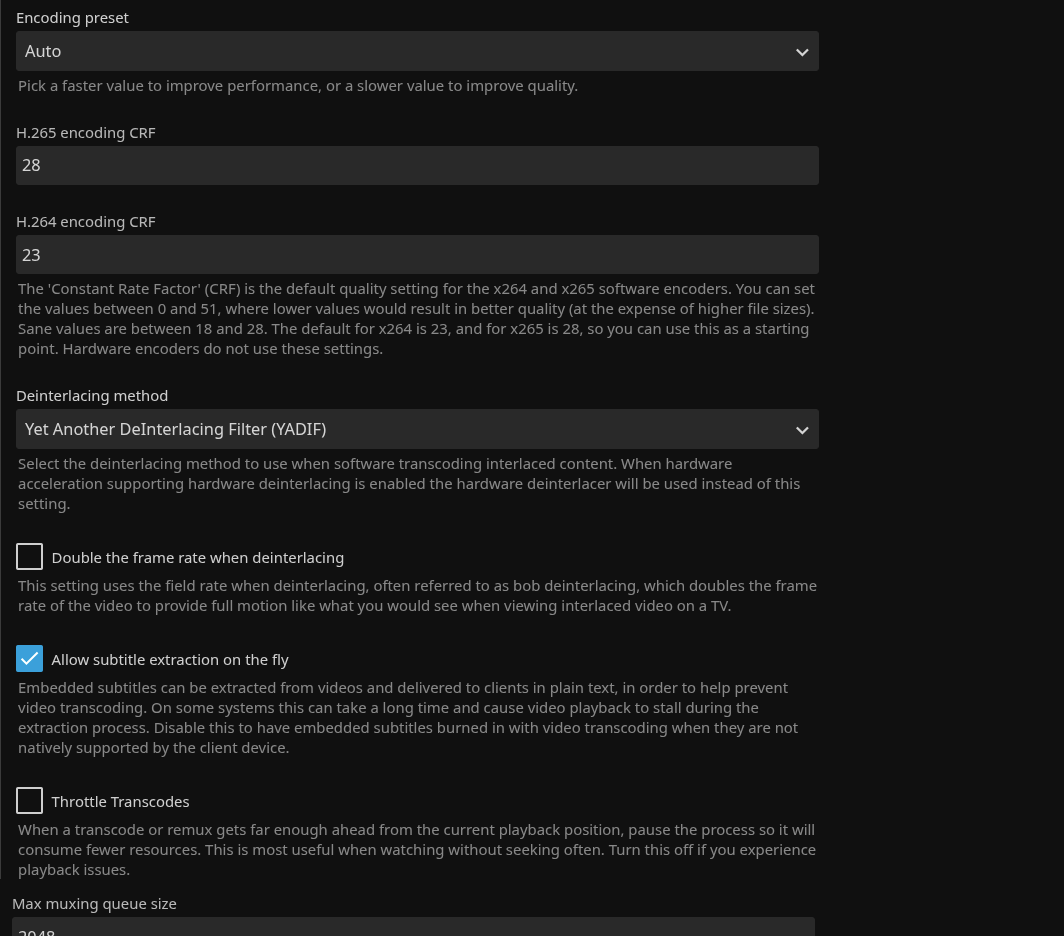Viewport: 1064px width, 936px height.
Task: Click the "H.264 encoding CRF" label
Action: [x=86, y=222]
